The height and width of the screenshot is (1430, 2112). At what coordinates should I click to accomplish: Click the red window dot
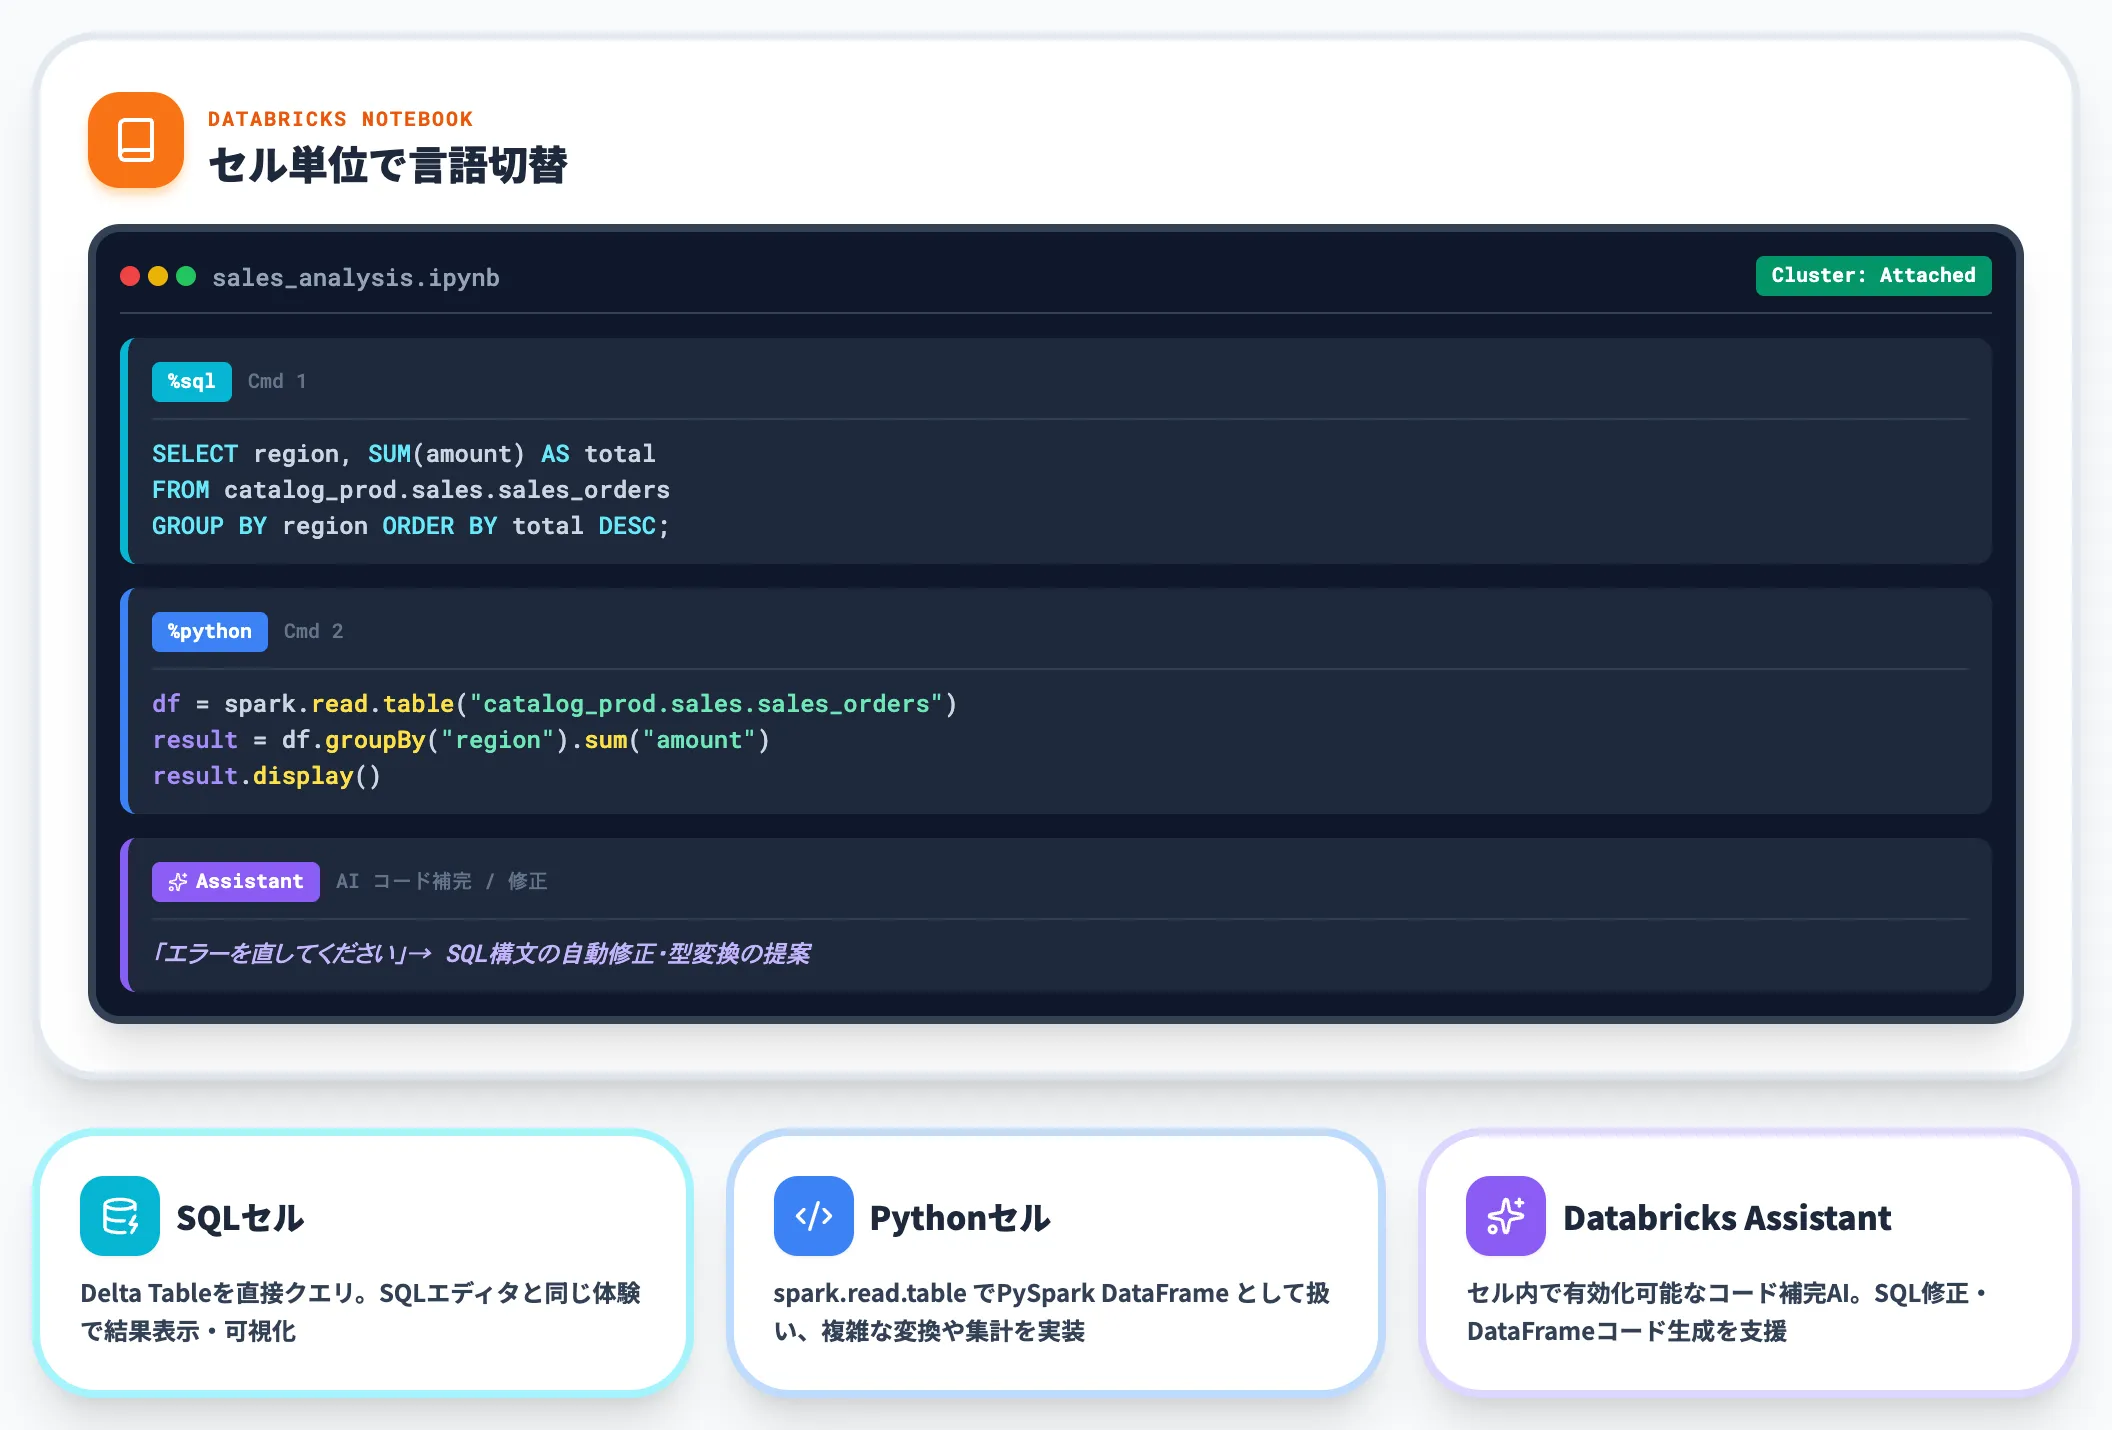point(130,276)
